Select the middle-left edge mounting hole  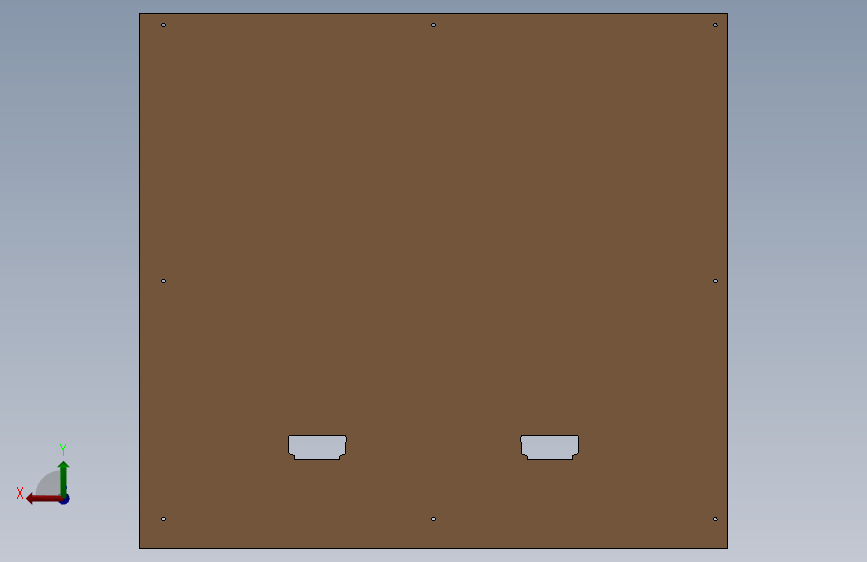pos(164,281)
